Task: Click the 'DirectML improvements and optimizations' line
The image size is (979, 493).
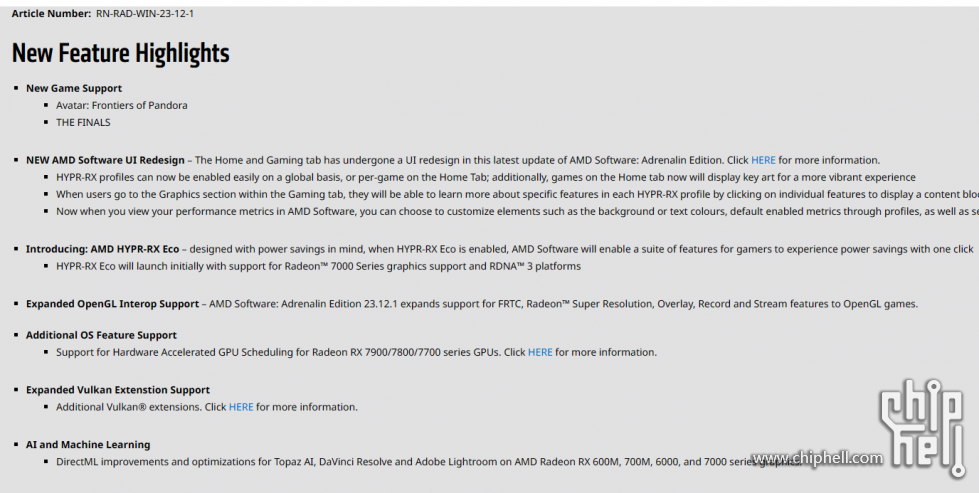Action: [428, 462]
